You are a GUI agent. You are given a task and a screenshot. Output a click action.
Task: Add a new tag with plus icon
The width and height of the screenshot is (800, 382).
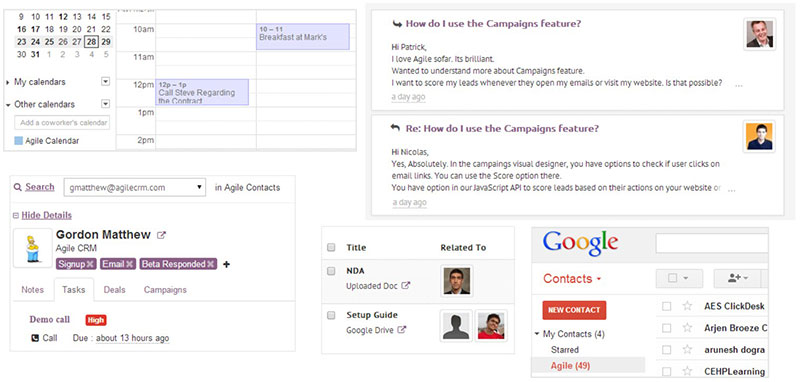point(227,264)
